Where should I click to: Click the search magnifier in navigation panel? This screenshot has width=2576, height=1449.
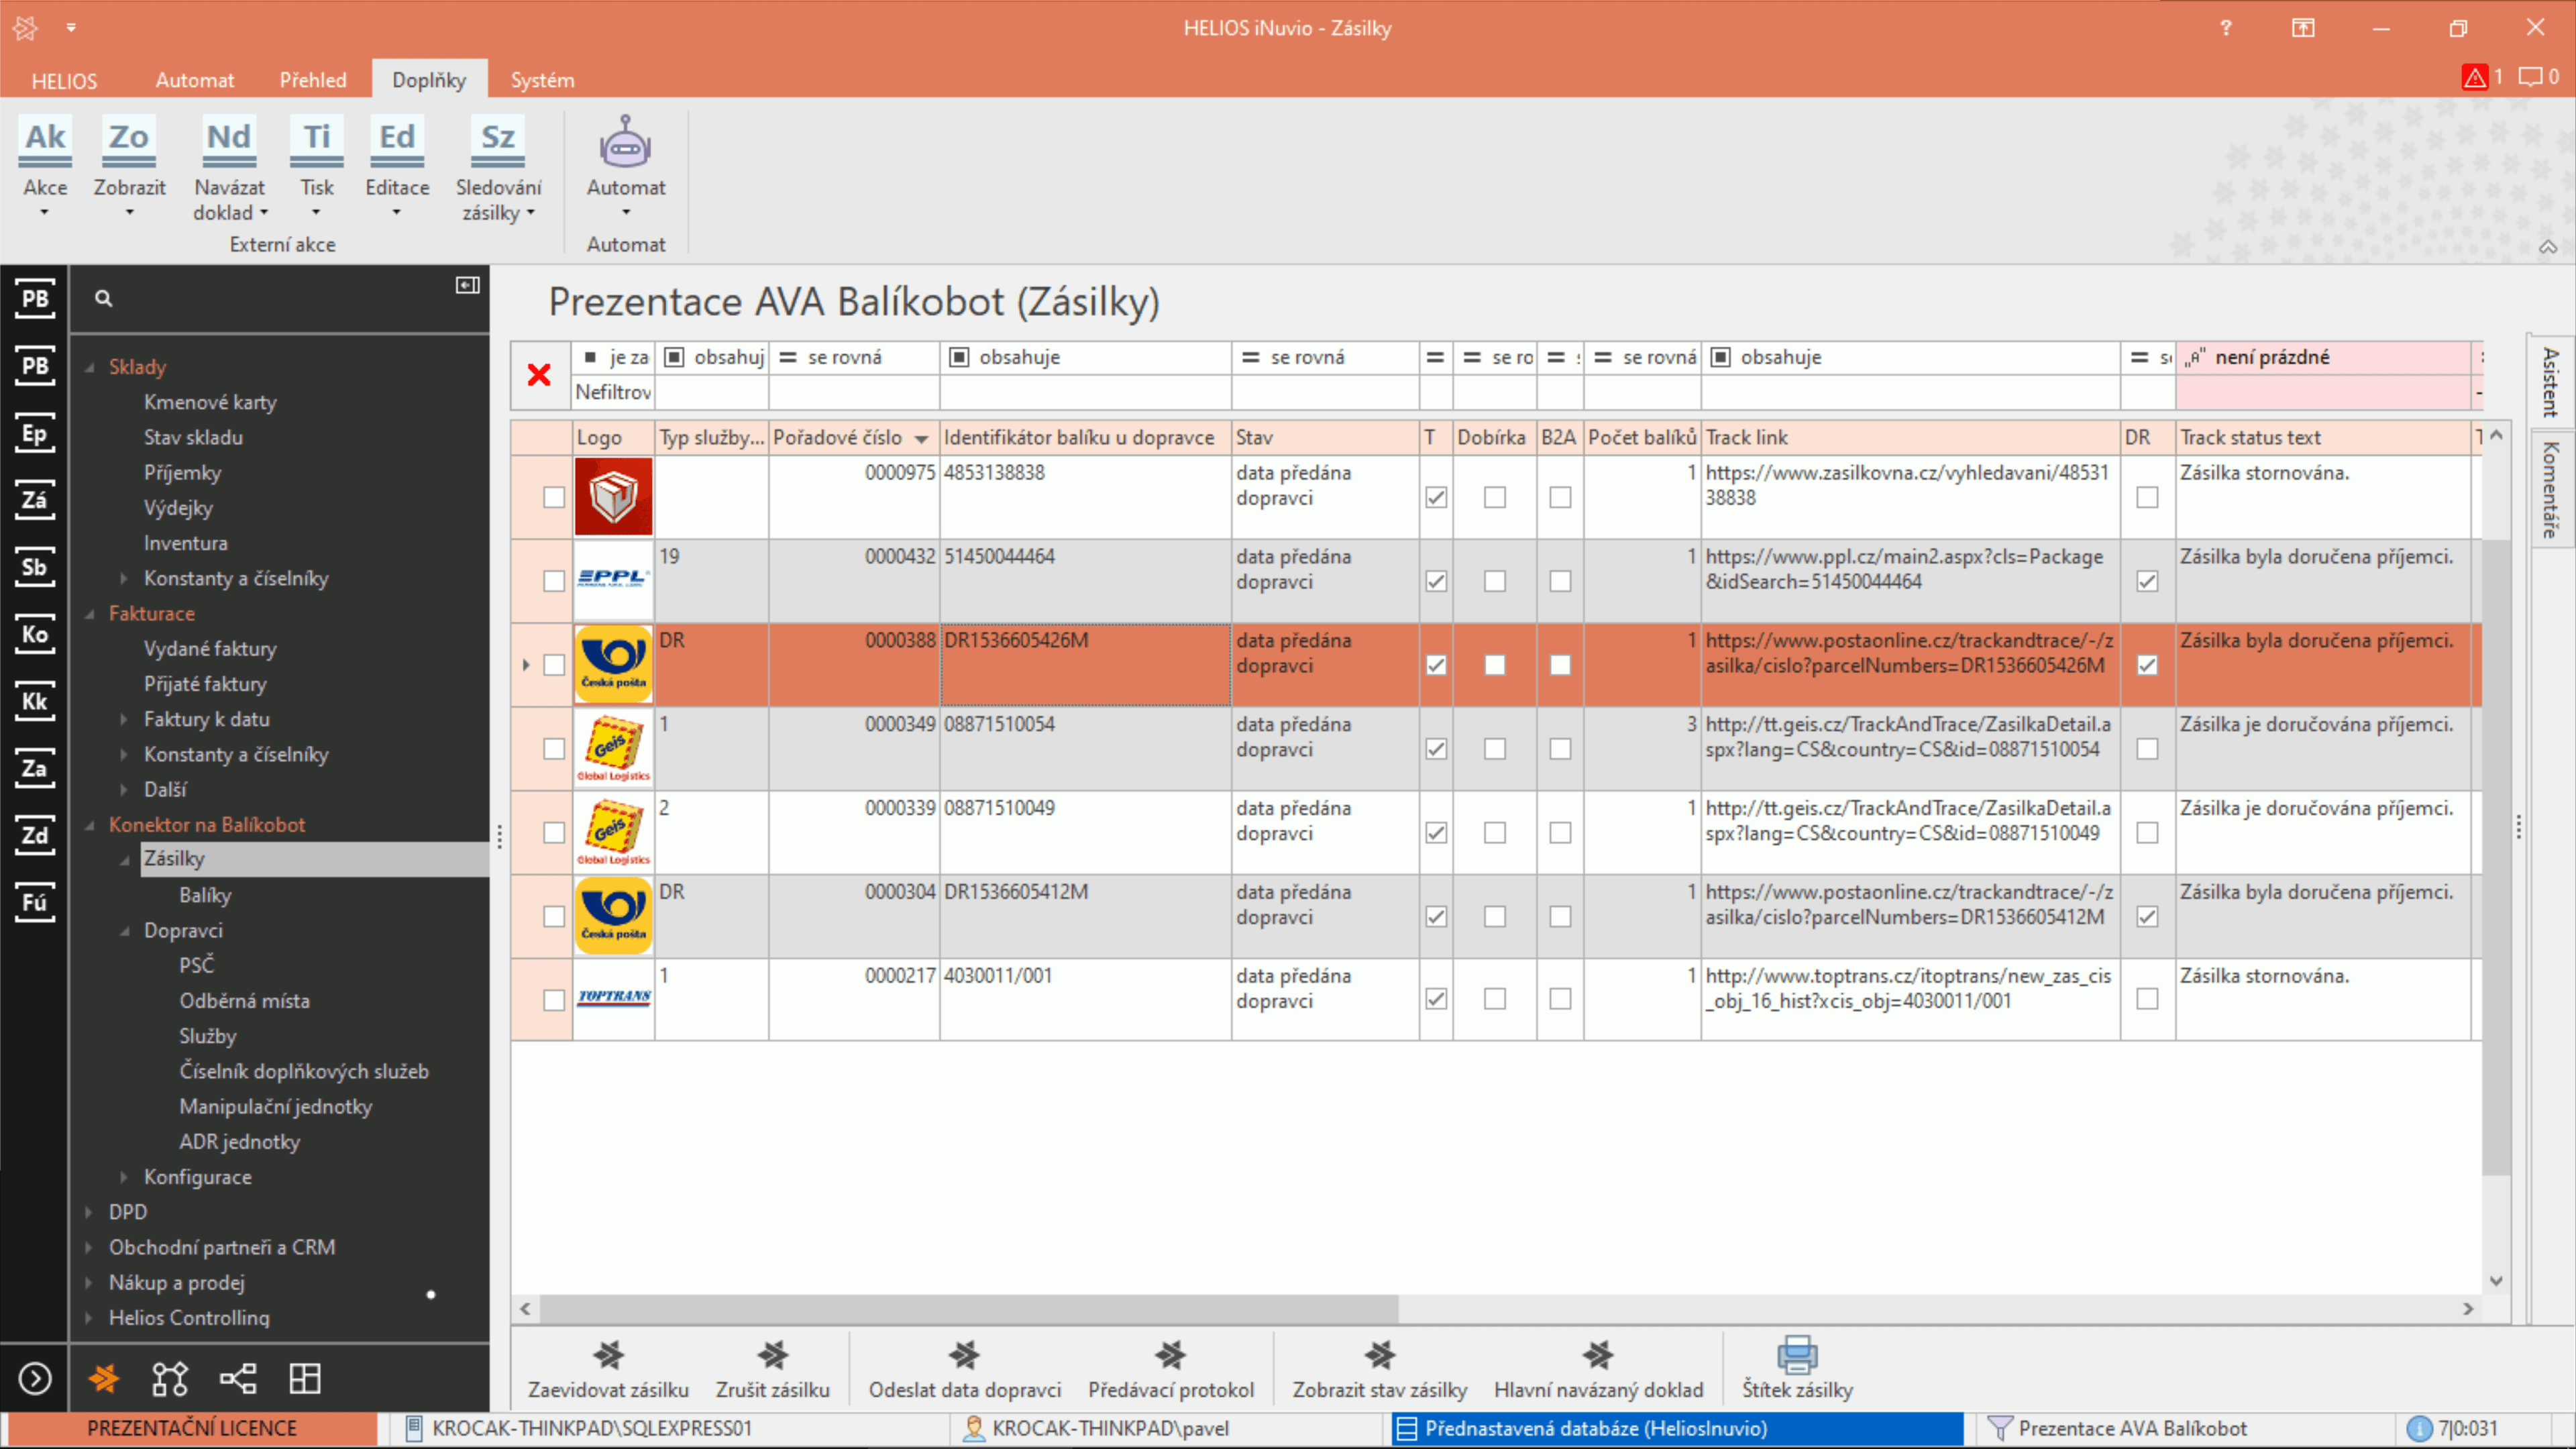103,298
